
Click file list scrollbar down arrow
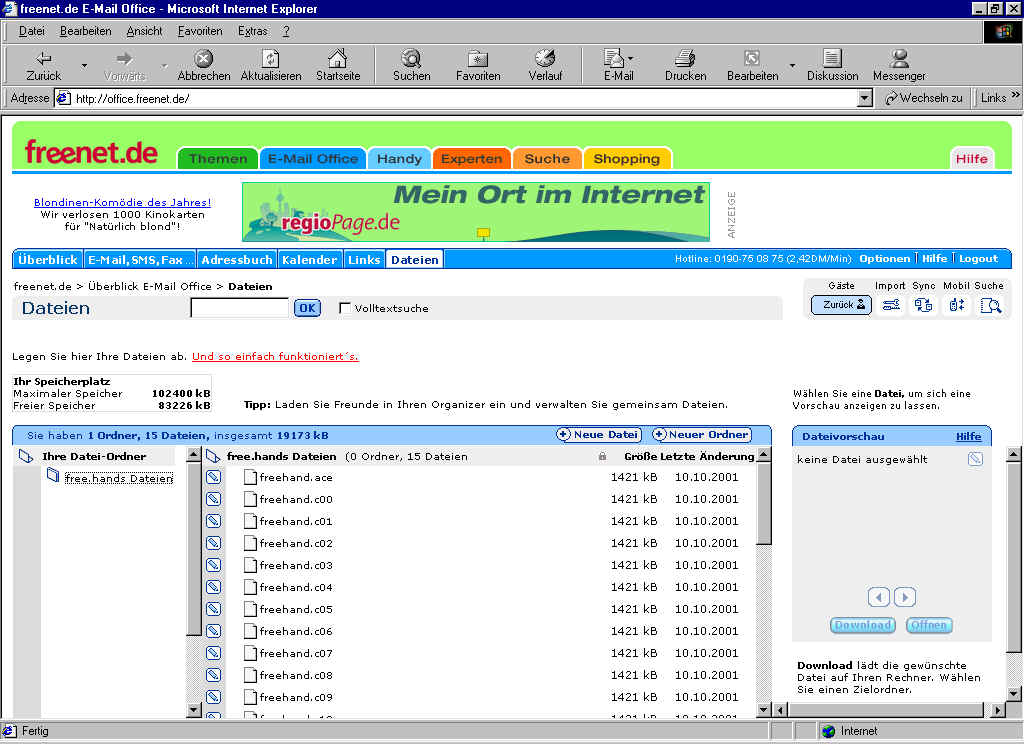pyautogui.click(x=763, y=709)
